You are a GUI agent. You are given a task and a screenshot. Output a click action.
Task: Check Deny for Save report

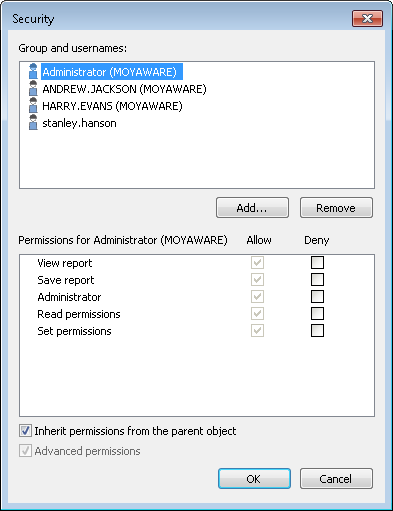point(317,279)
